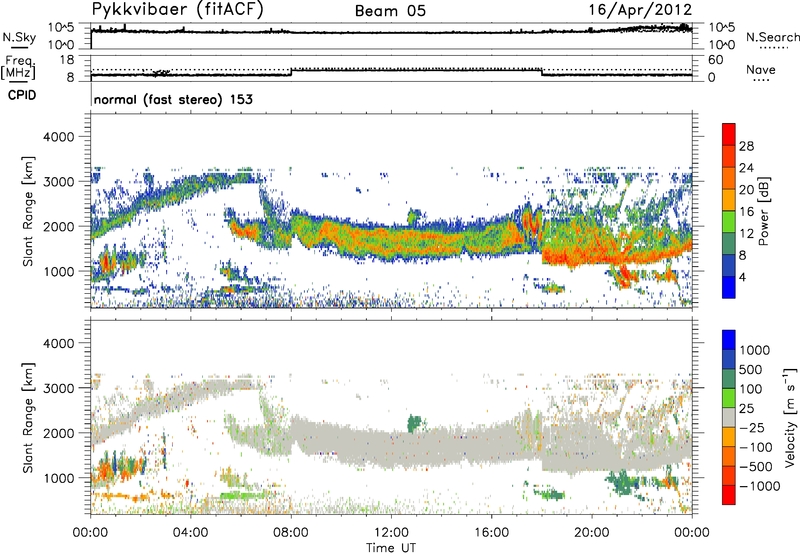Click the 20:00 time axis label
Screen dimensions: 800x554
pyautogui.click(x=591, y=533)
